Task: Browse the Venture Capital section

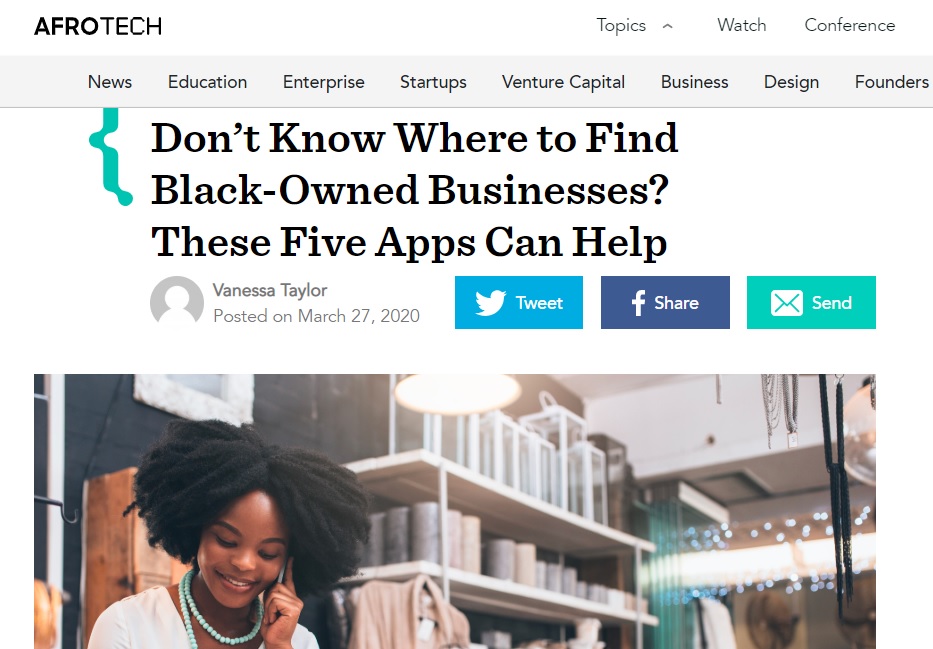Action: (x=563, y=81)
